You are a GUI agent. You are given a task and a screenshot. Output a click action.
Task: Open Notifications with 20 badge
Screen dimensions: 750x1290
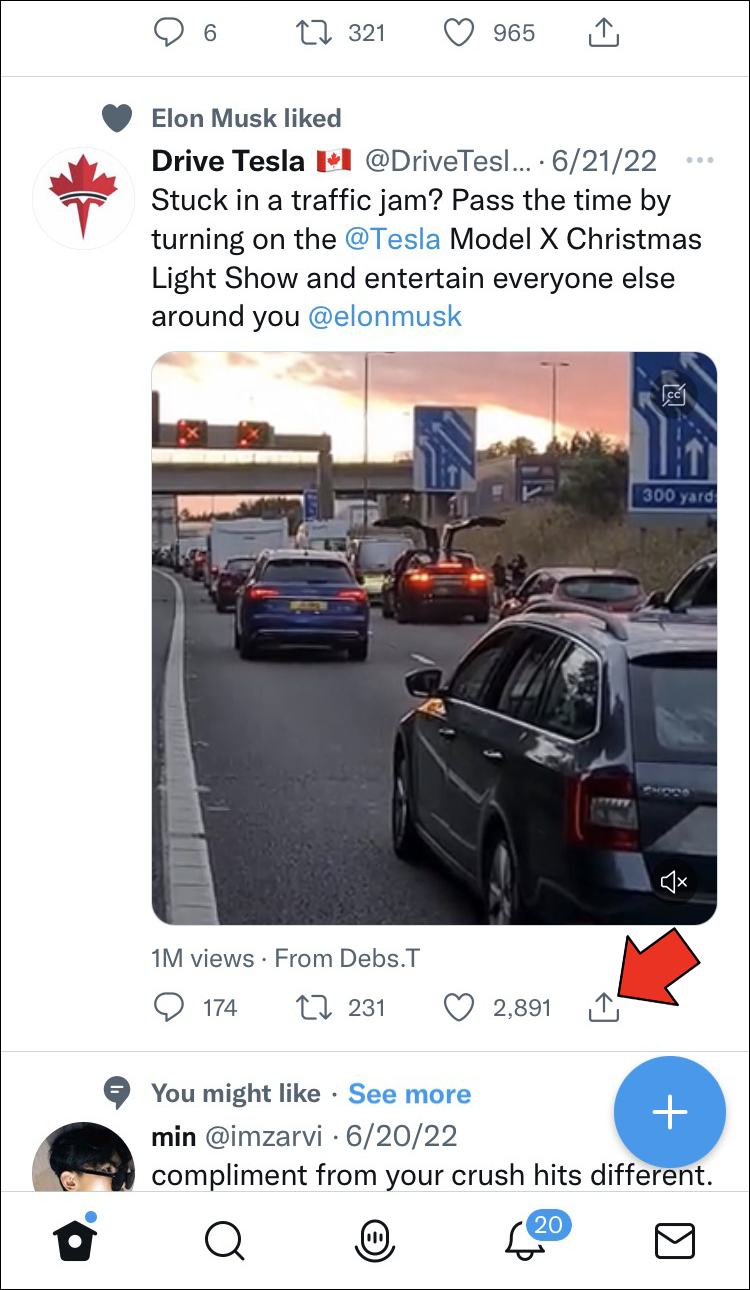click(526, 1241)
